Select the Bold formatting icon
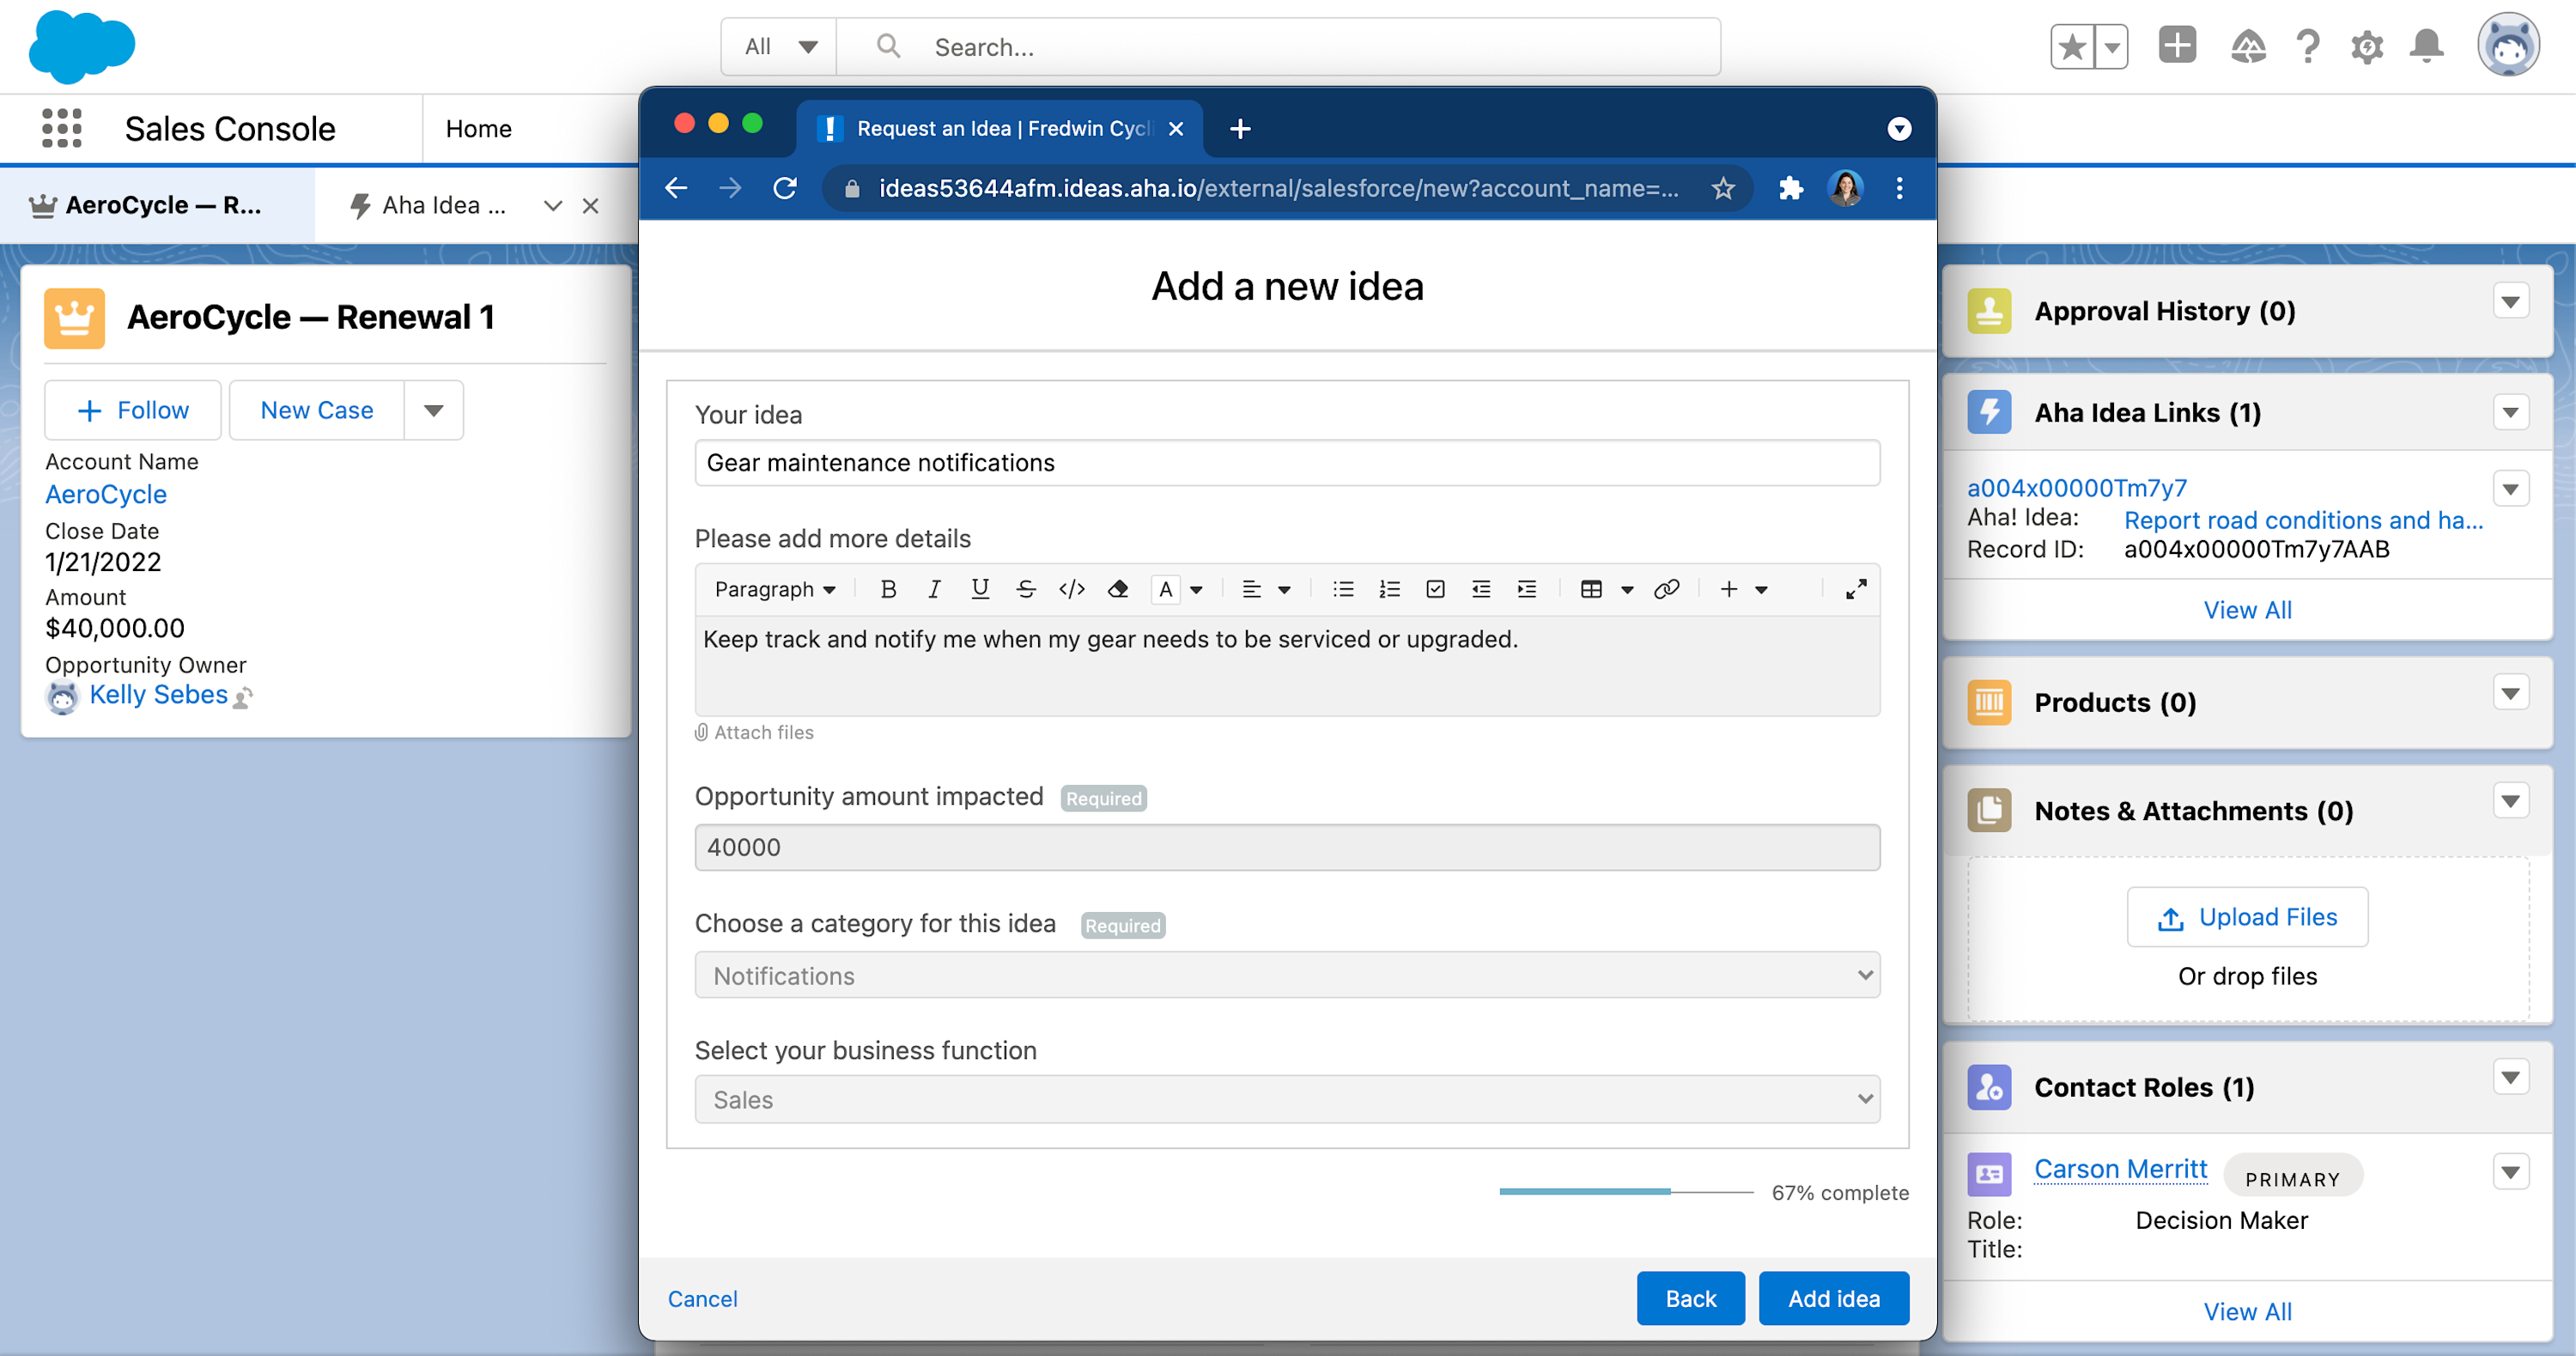Image resolution: width=2576 pixels, height=1356 pixels. pyautogui.click(x=888, y=589)
